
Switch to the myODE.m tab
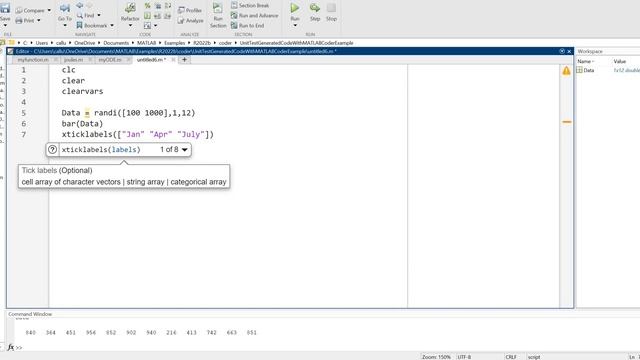click(110, 60)
